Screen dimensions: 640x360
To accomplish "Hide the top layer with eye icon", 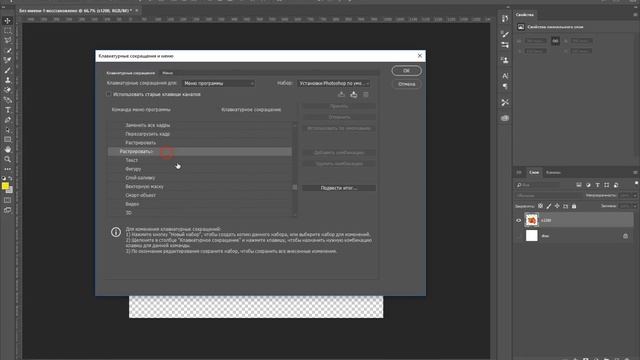I will coord(518,220).
